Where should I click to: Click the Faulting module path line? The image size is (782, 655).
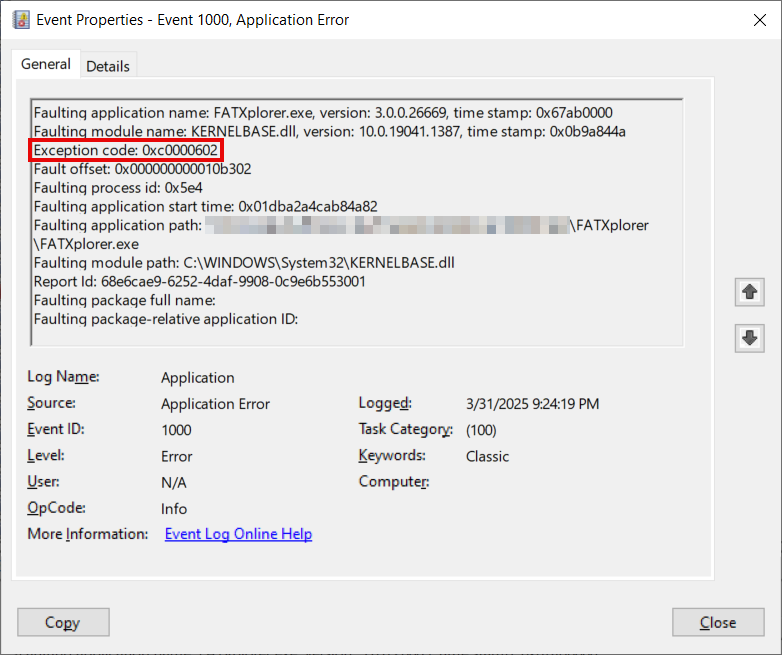[244, 263]
